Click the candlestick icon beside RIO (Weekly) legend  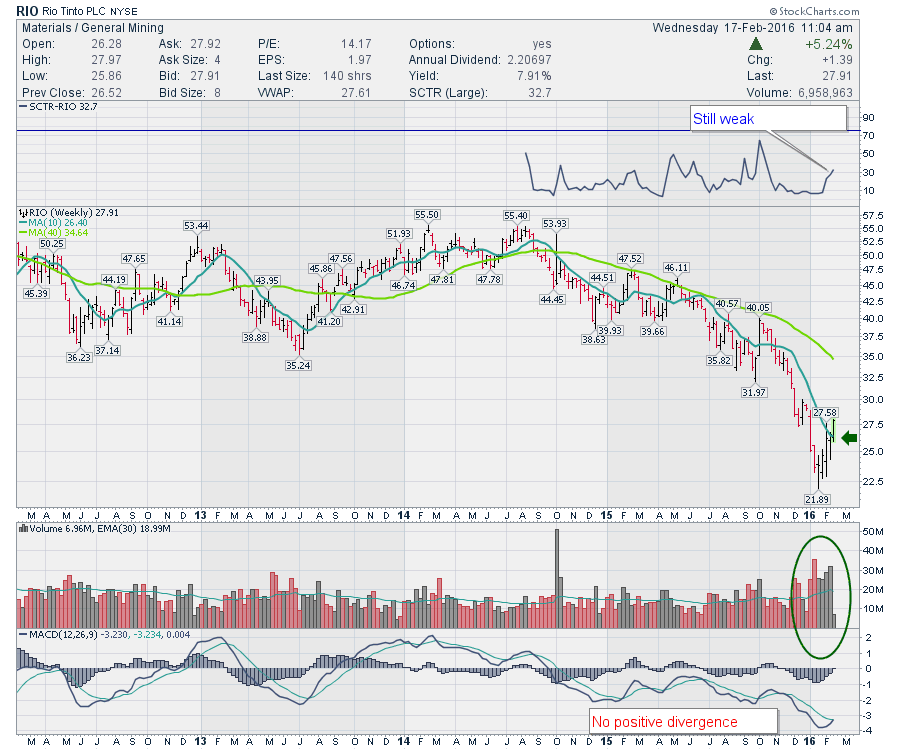tap(24, 213)
